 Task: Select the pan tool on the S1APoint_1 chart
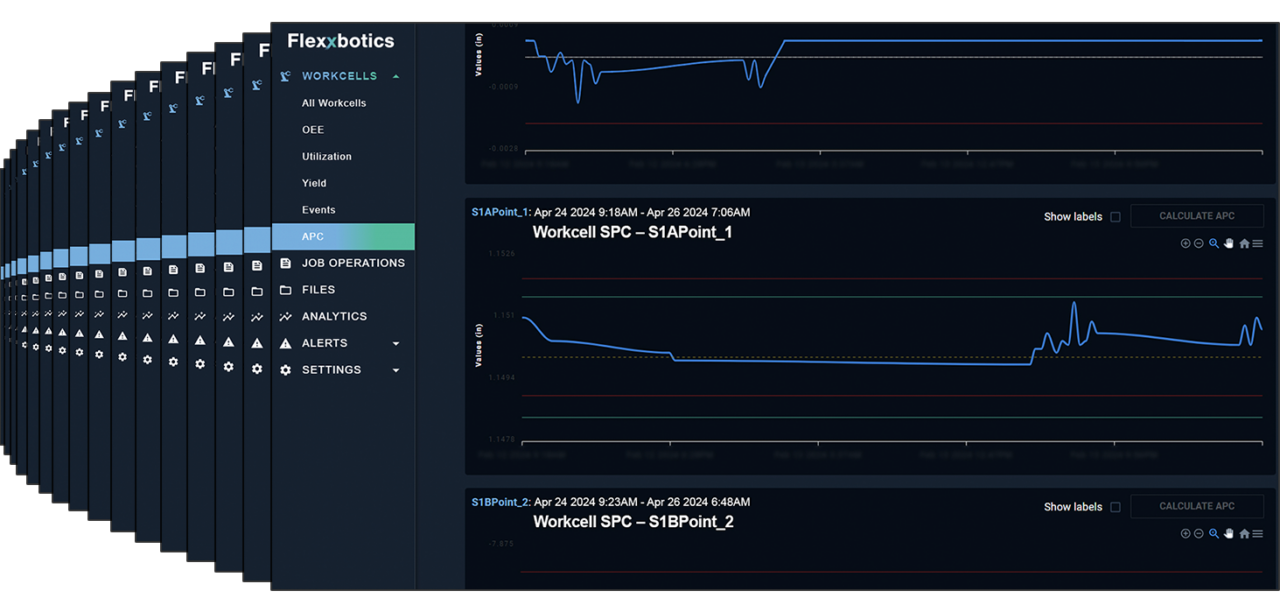click(1228, 243)
